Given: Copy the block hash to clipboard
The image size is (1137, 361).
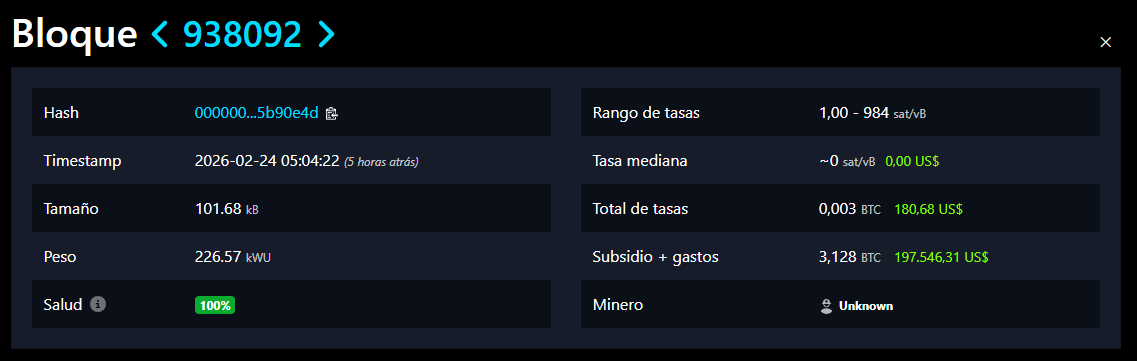Looking at the screenshot, I should point(331,113).
